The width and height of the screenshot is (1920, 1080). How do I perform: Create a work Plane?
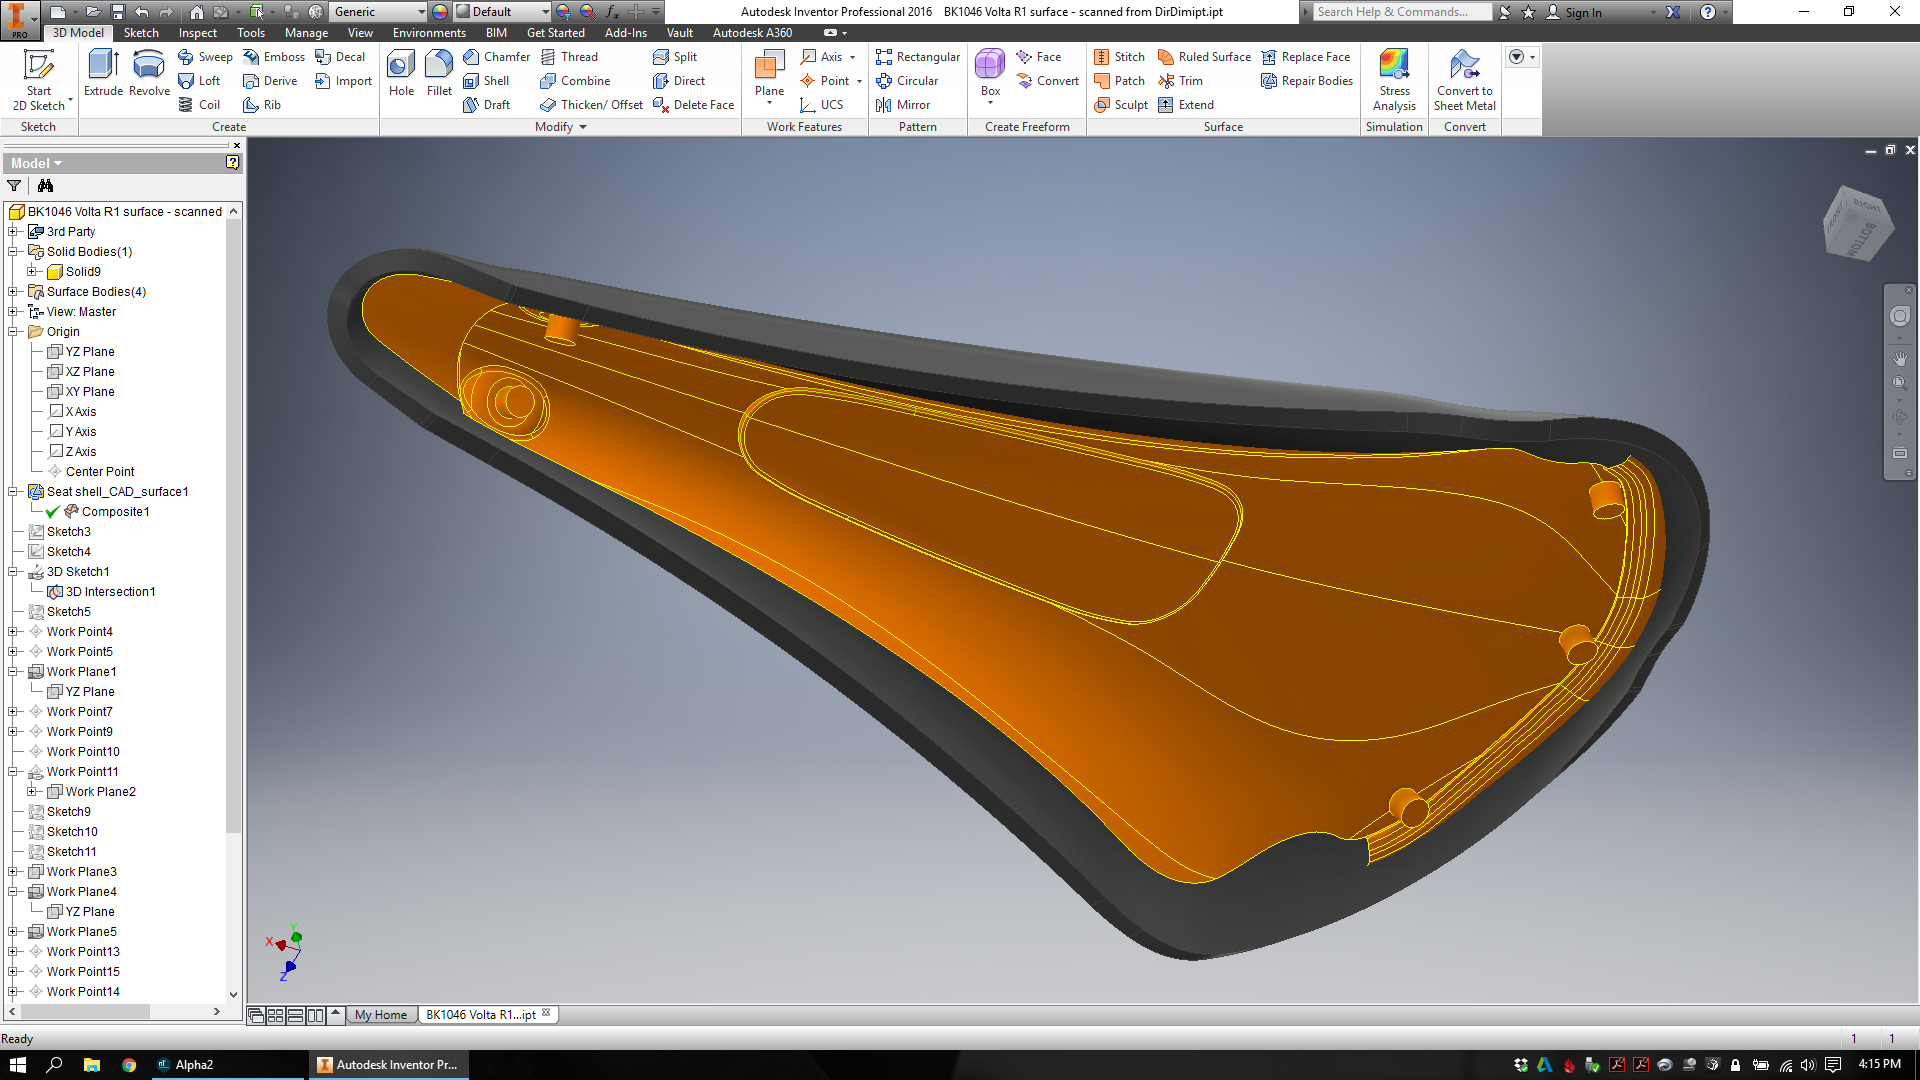click(x=769, y=78)
